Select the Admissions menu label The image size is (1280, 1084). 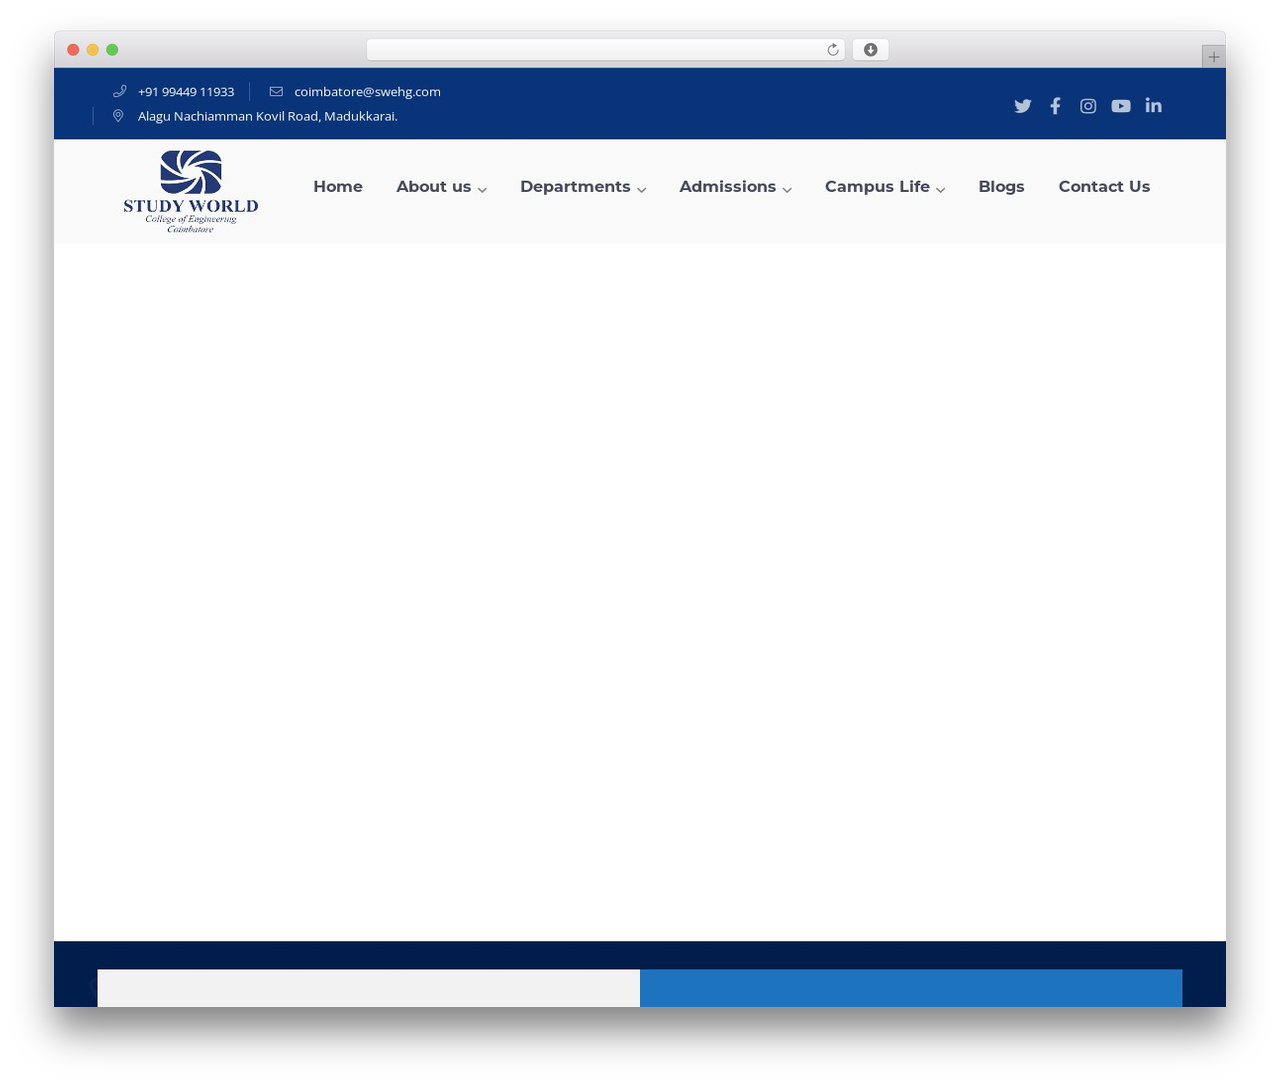[x=727, y=187]
